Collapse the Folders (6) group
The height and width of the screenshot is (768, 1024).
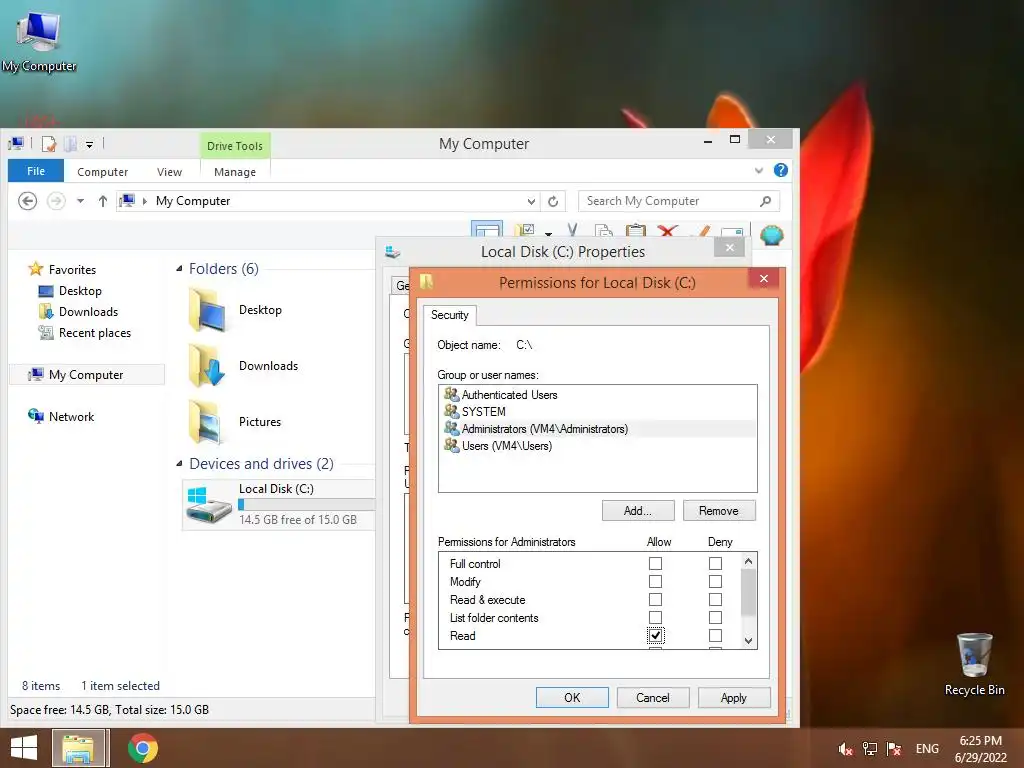[179, 269]
